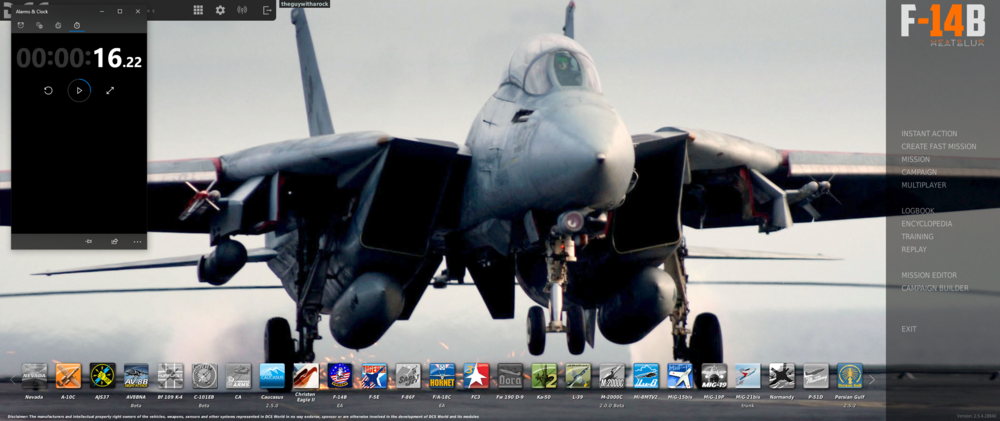This screenshot has width=1000, height=421.
Task: Click the logout arrow icon in top bar
Action: pyautogui.click(x=267, y=10)
